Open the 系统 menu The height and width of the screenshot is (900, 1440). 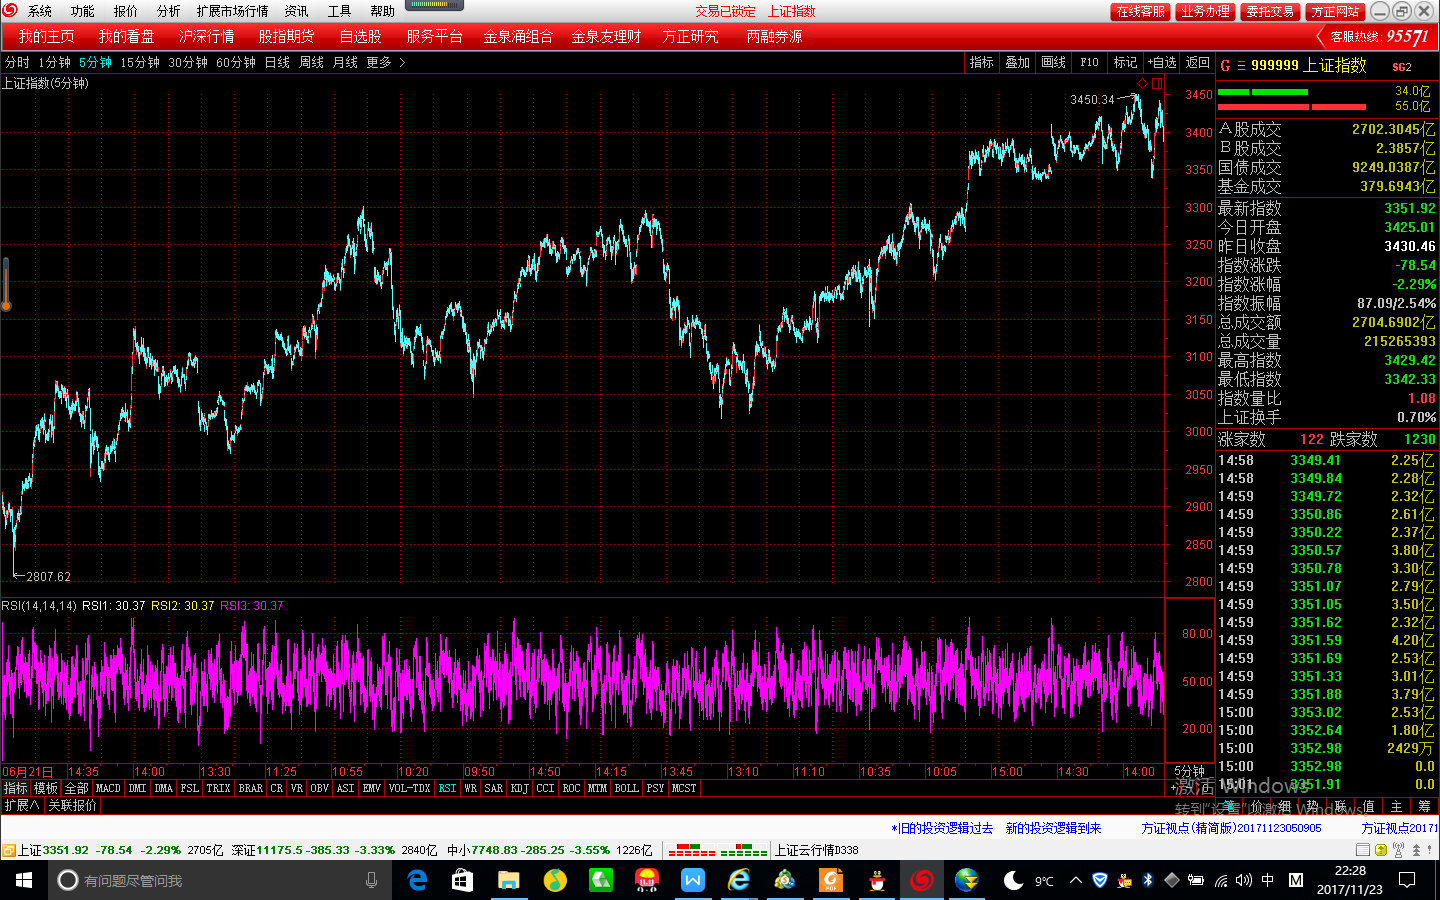coord(40,11)
